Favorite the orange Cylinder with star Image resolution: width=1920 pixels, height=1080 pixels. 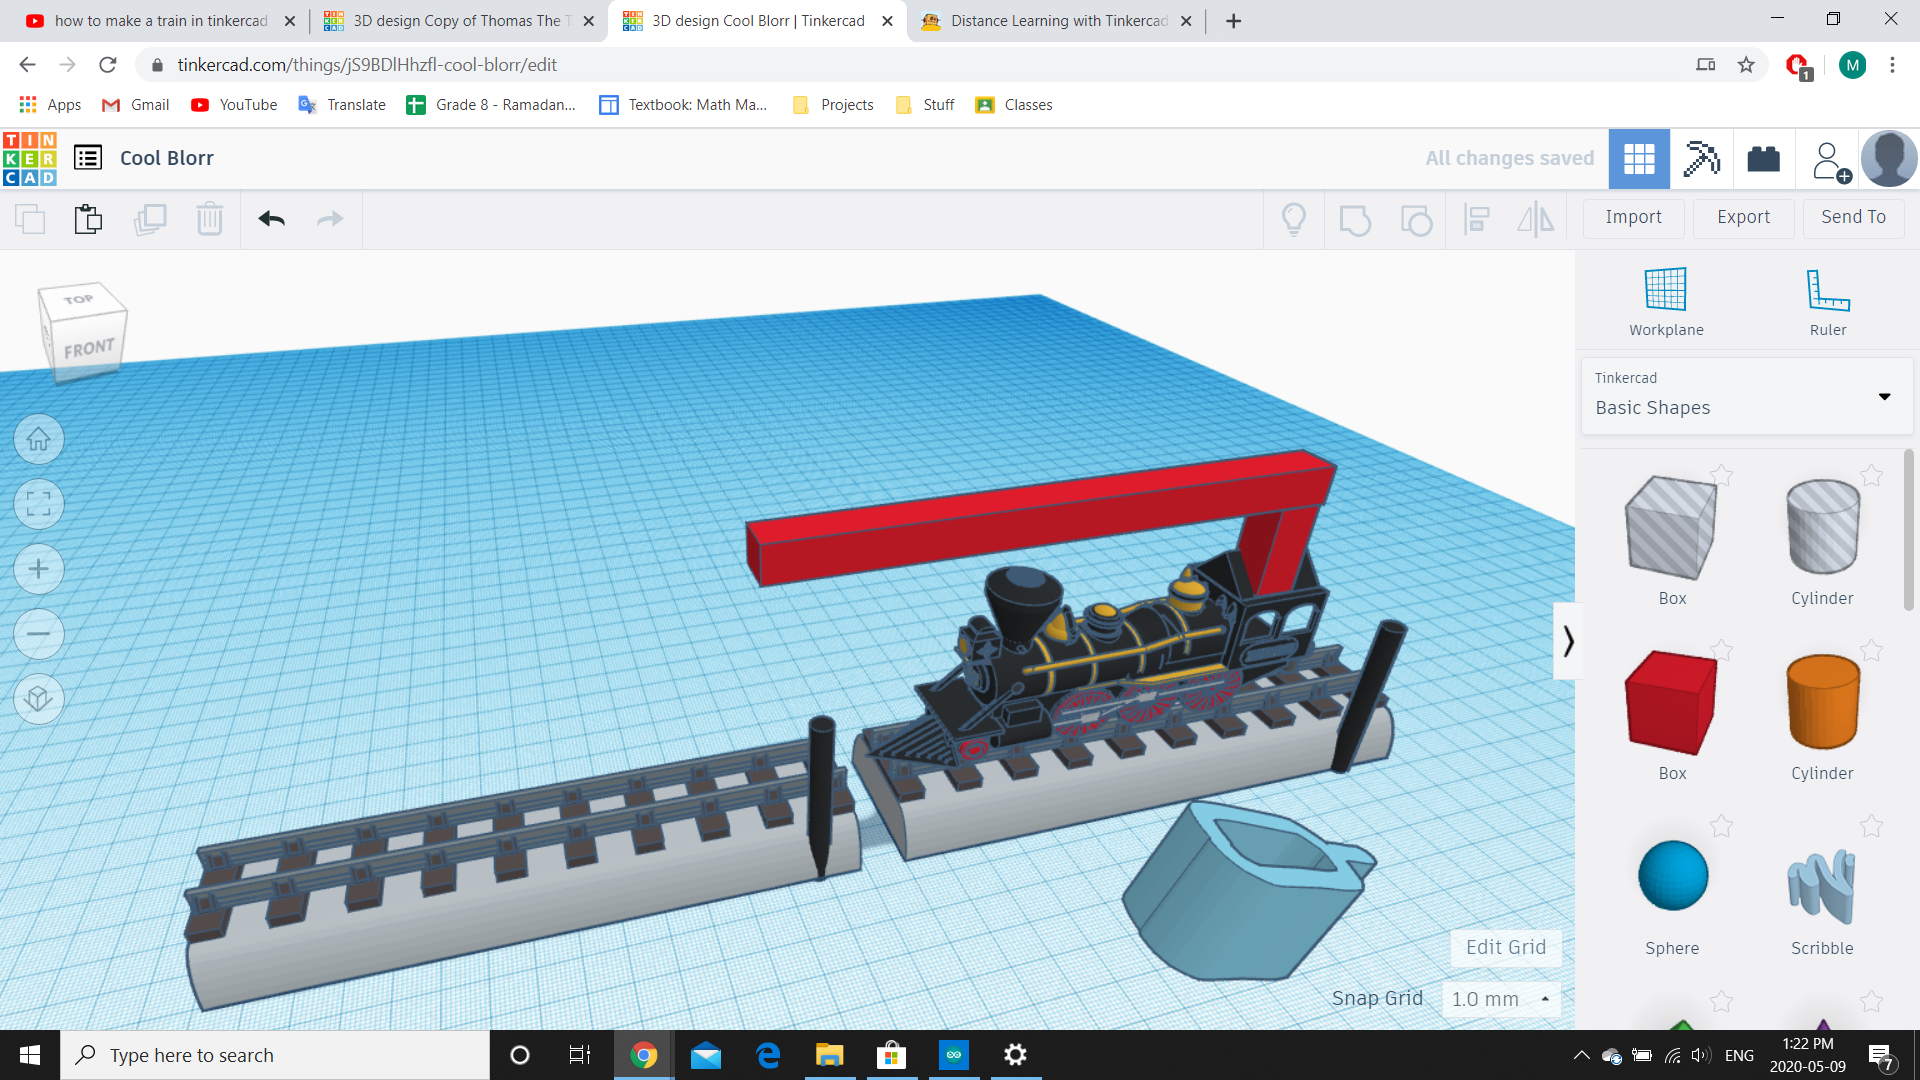pos(1871,650)
